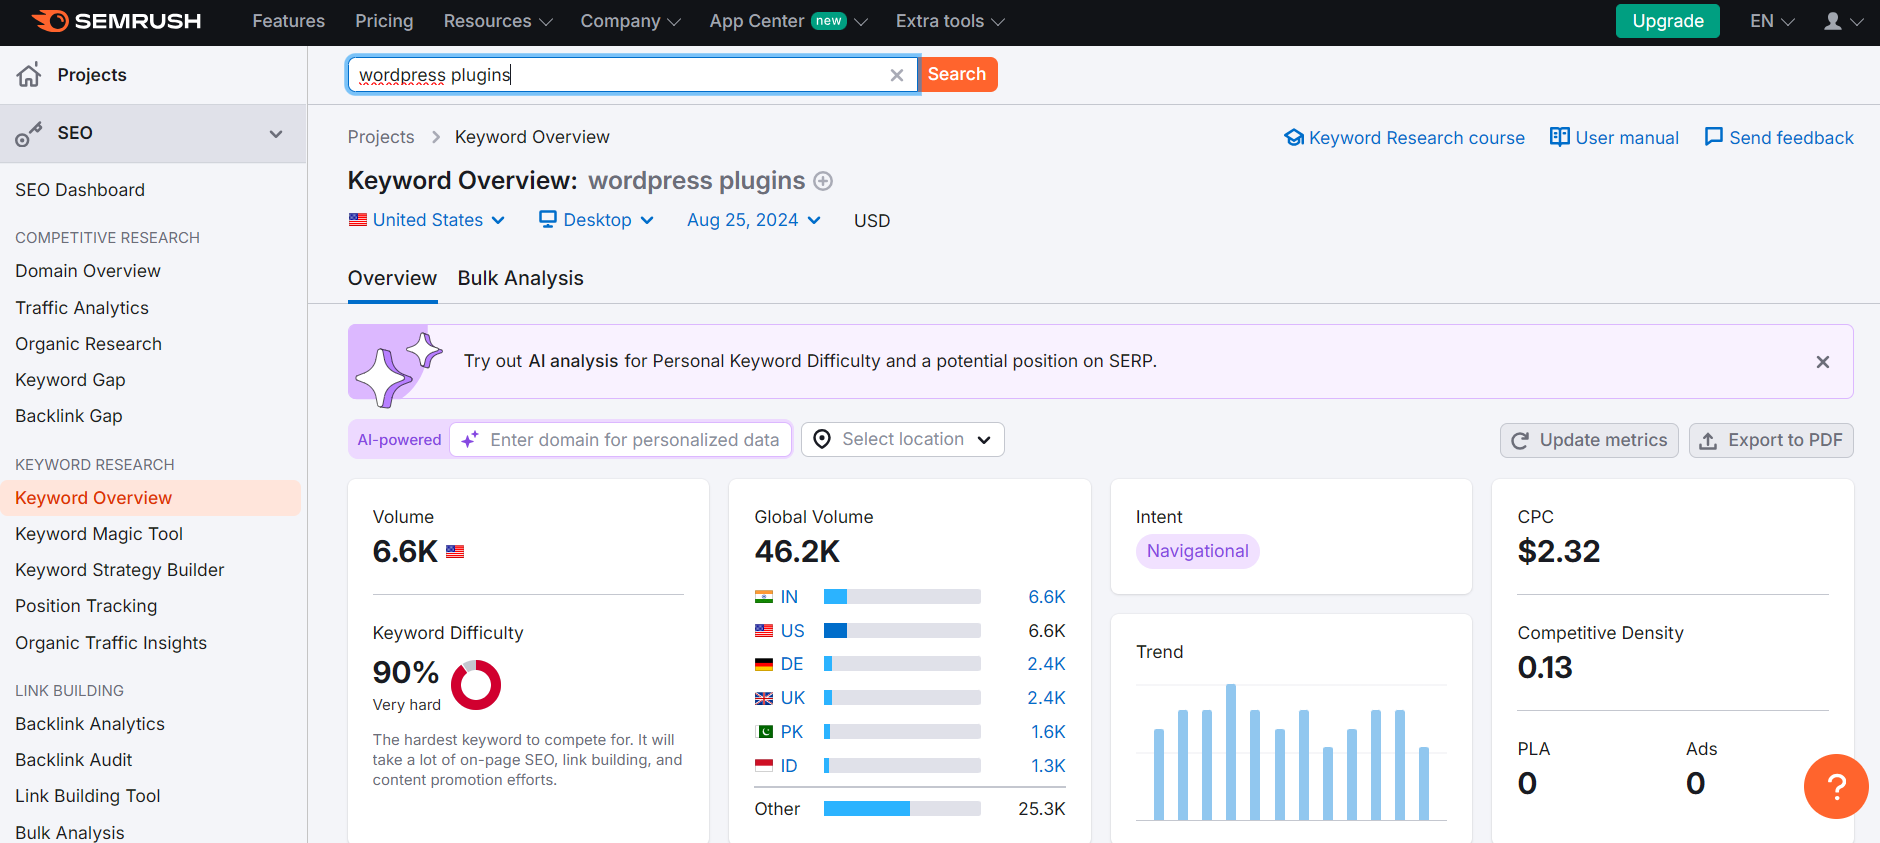Open Backlink Analytics in sidebar
Viewport: 1880px width, 843px height.
tap(90, 724)
